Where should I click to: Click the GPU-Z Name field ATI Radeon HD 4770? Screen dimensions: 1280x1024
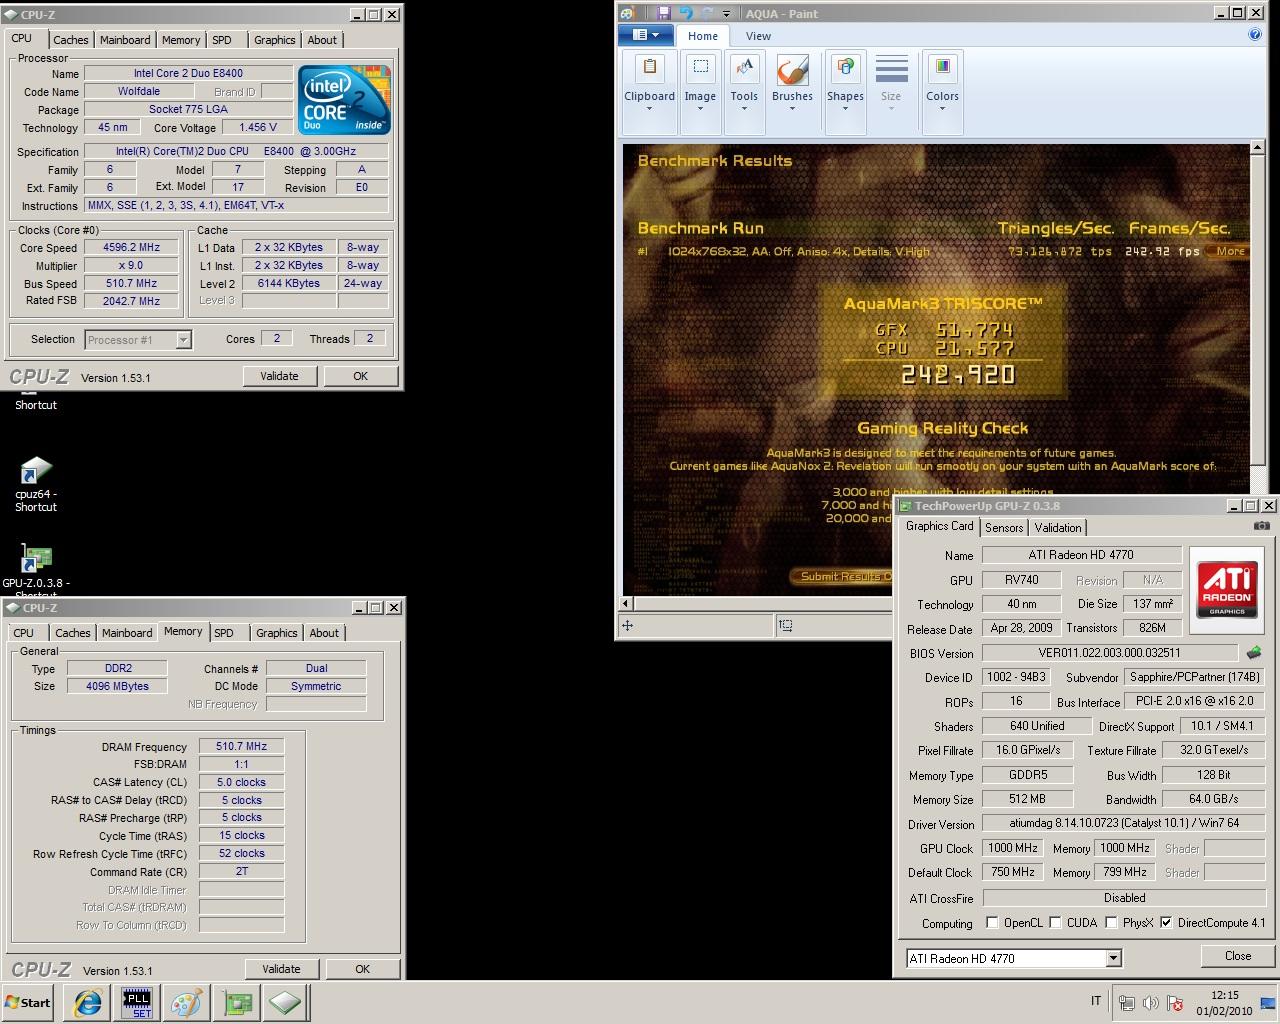click(1081, 555)
